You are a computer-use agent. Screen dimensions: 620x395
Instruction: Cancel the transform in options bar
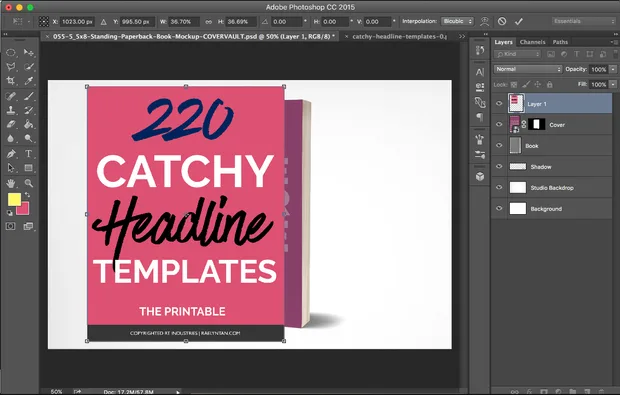502,21
